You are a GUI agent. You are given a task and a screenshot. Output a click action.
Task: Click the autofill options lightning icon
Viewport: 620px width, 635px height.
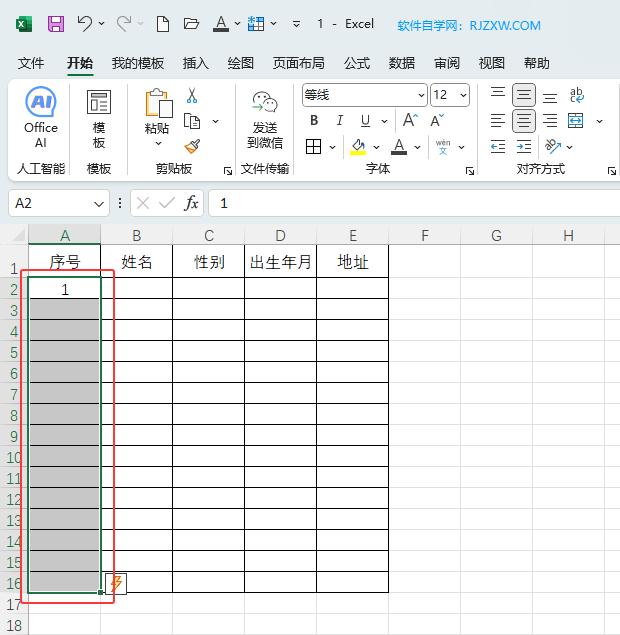[116, 584]
